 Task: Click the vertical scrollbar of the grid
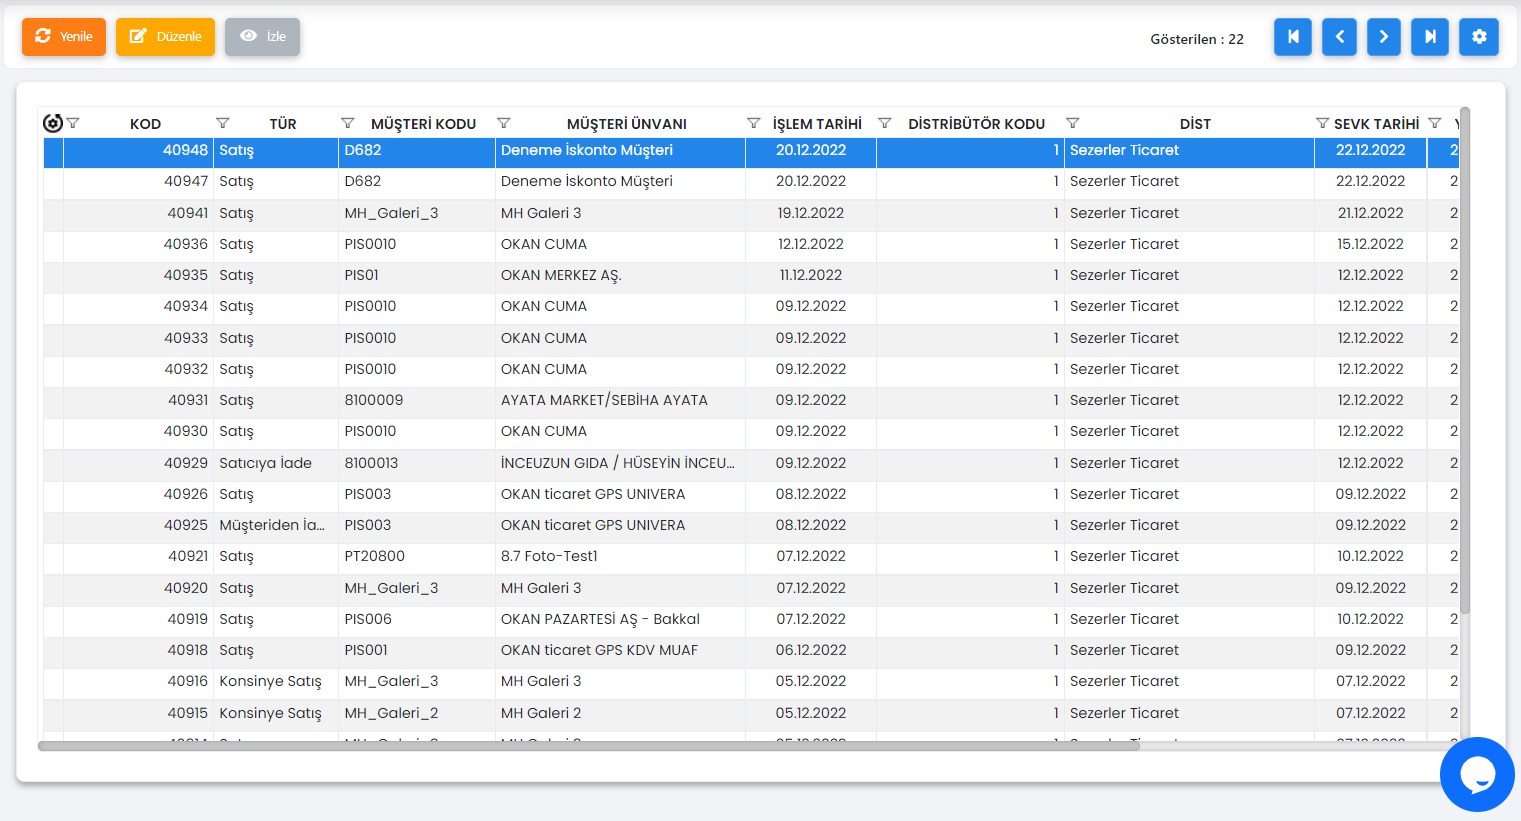(1465, 360)
